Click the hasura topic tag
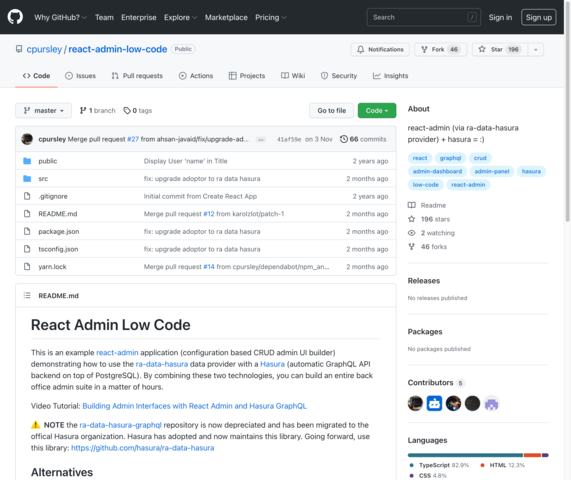This screenshot has height=480, width=571. [x=531, y=171]
